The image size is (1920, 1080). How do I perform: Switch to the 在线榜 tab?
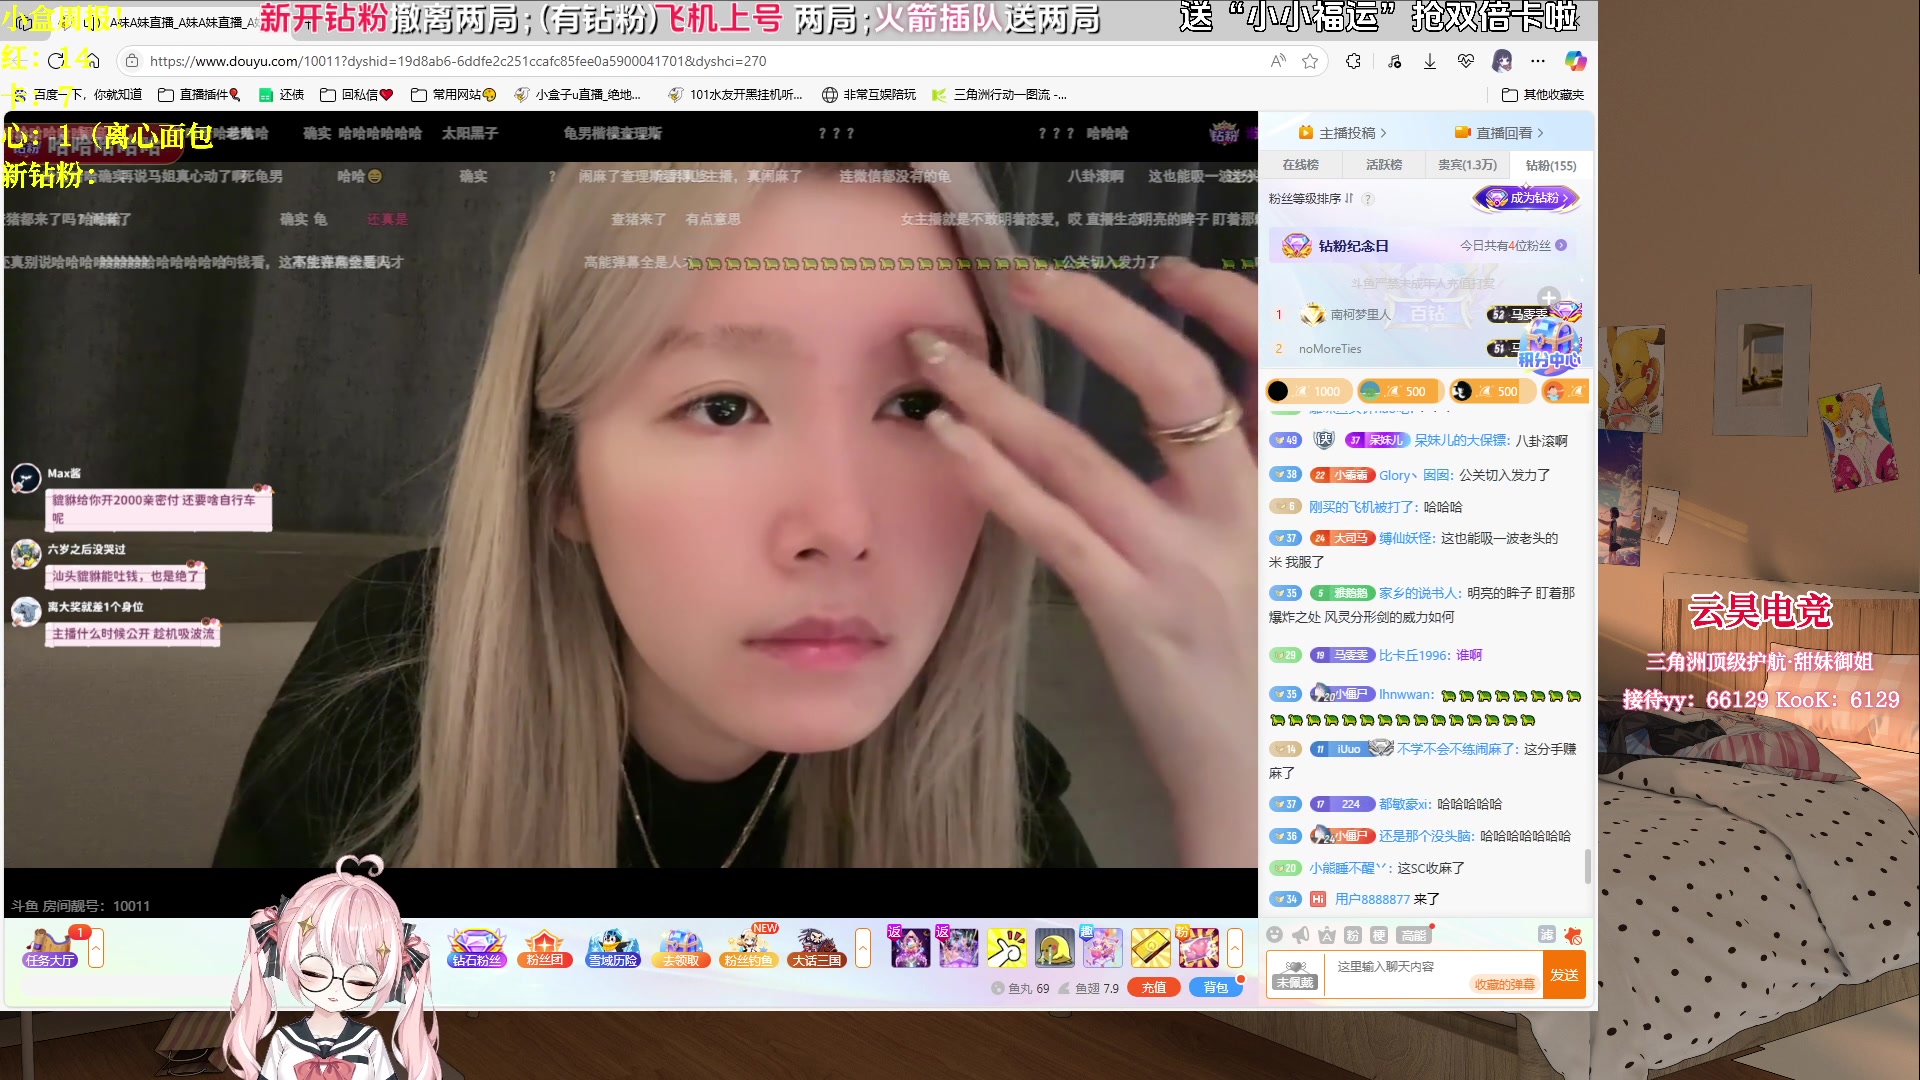point(1300,165)
